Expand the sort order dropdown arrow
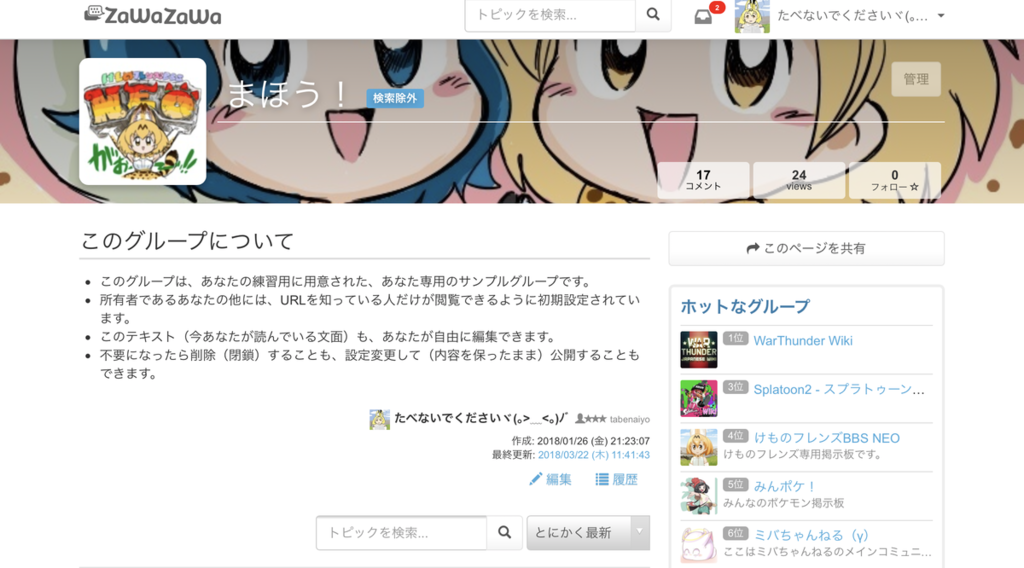1024x568 pixels. 640,531
